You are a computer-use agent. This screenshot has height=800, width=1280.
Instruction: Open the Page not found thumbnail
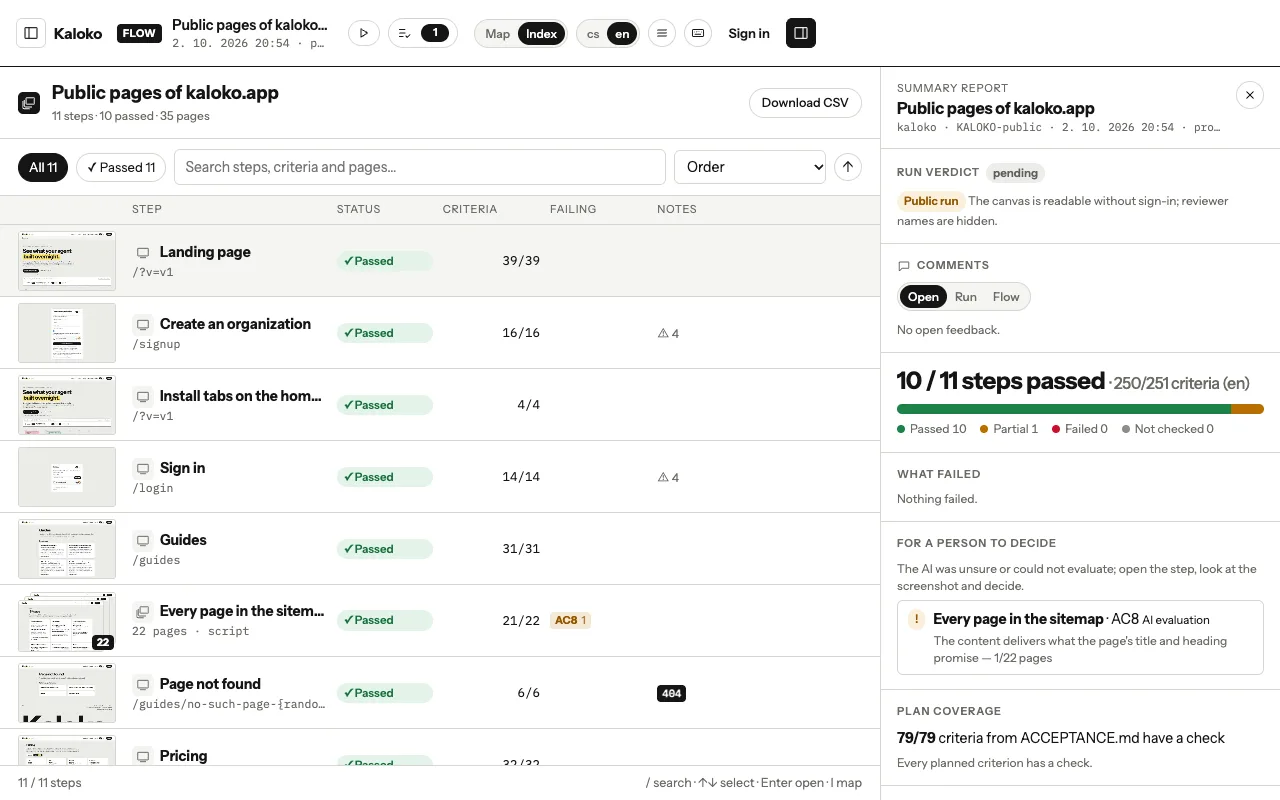tap(67, 693)
